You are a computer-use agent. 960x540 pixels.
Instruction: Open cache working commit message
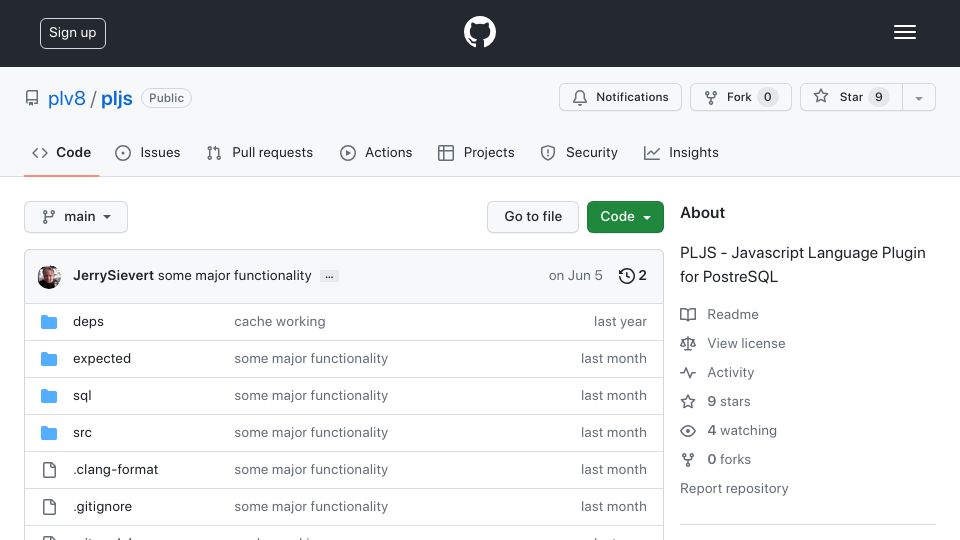[x=280, y=321]
